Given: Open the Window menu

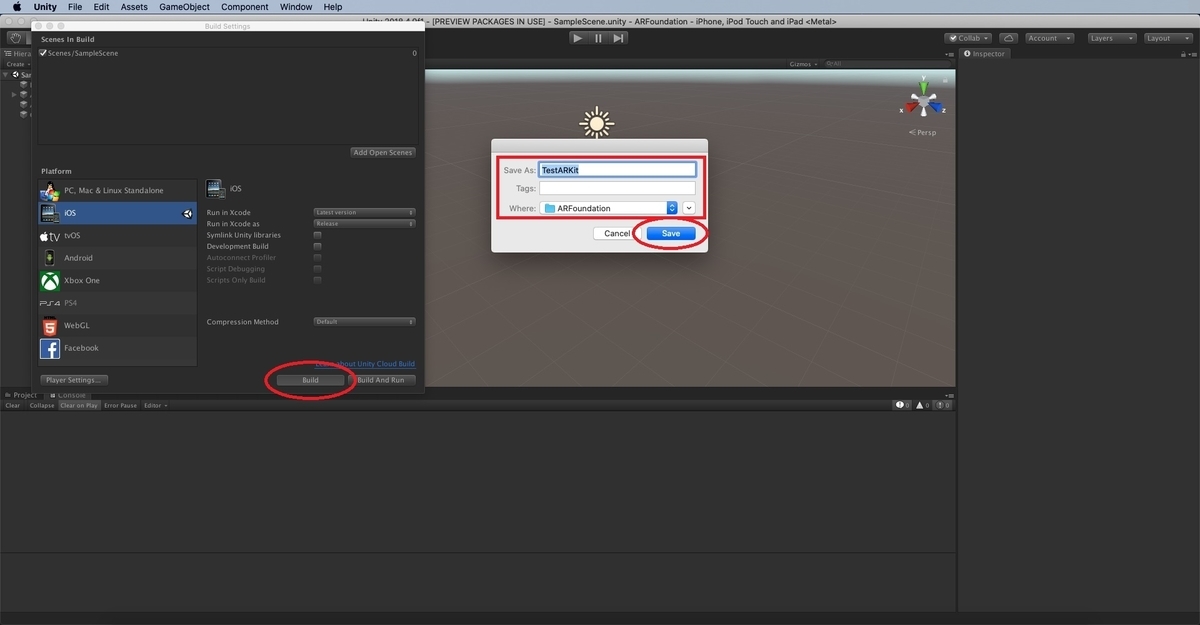Looking at the screenshot, I should 296,7.
